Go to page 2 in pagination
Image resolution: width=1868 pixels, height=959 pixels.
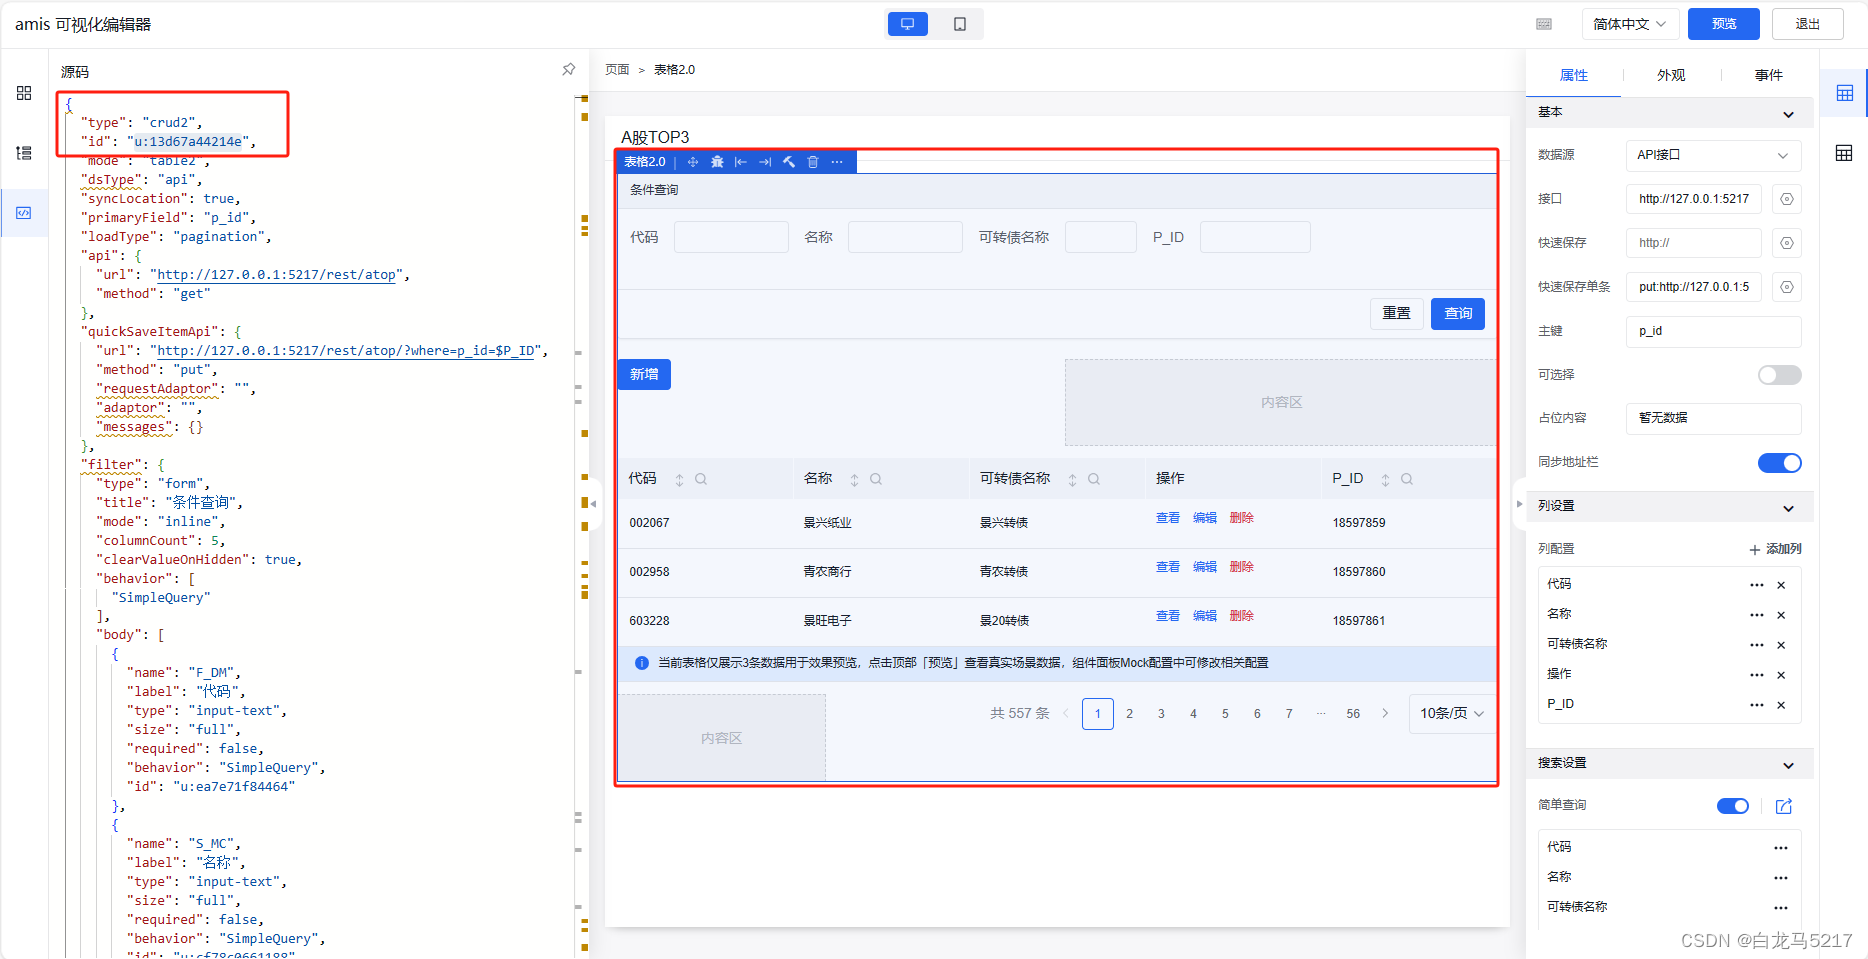1130,713
